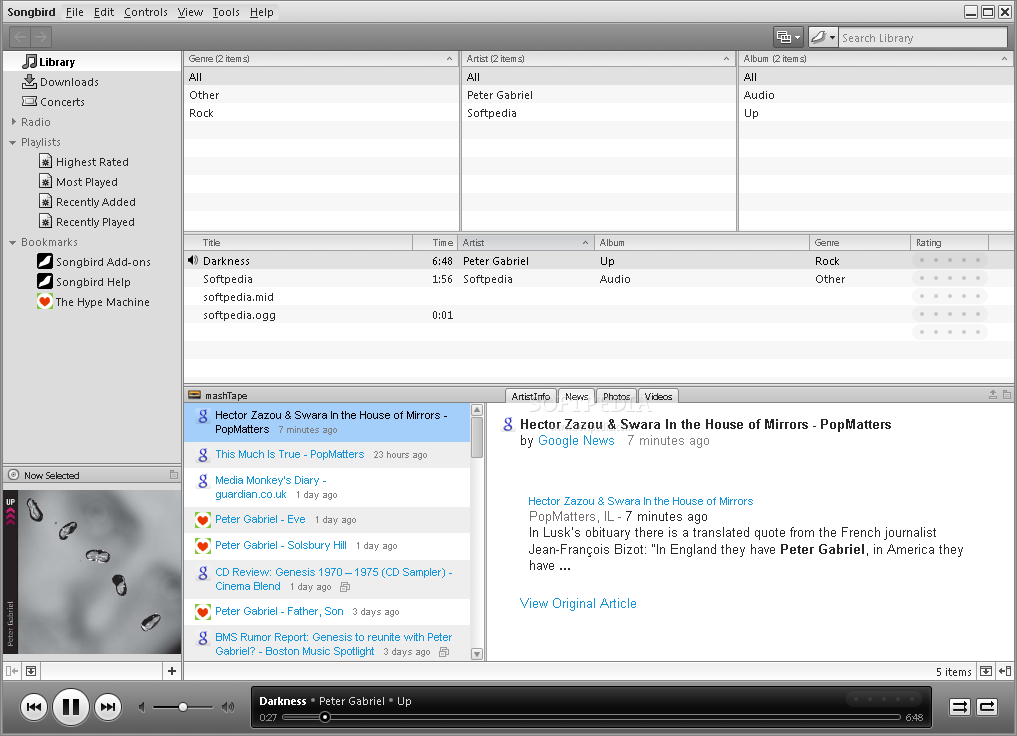Switch to Videos tab
Image resolution: width=1017 pixels, height=736 pixels.
(x=658, y=396)
